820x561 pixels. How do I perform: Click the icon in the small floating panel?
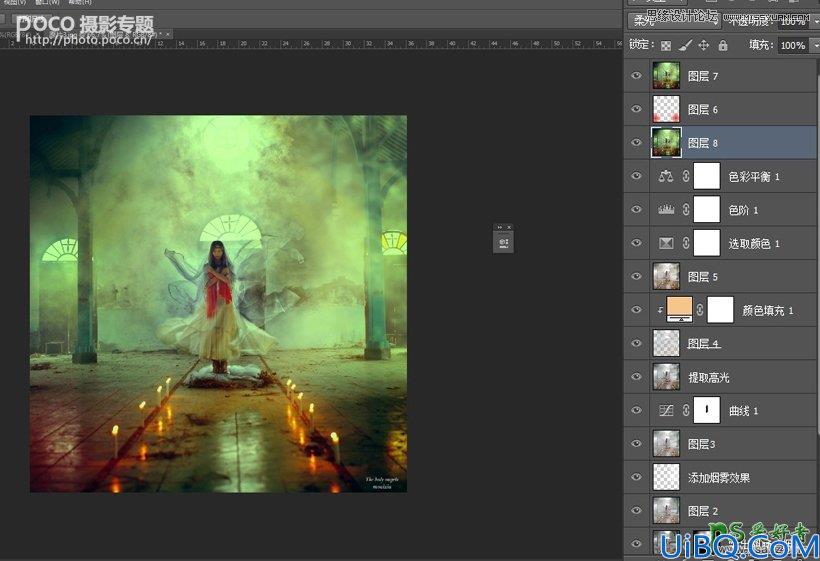(504, 243)
